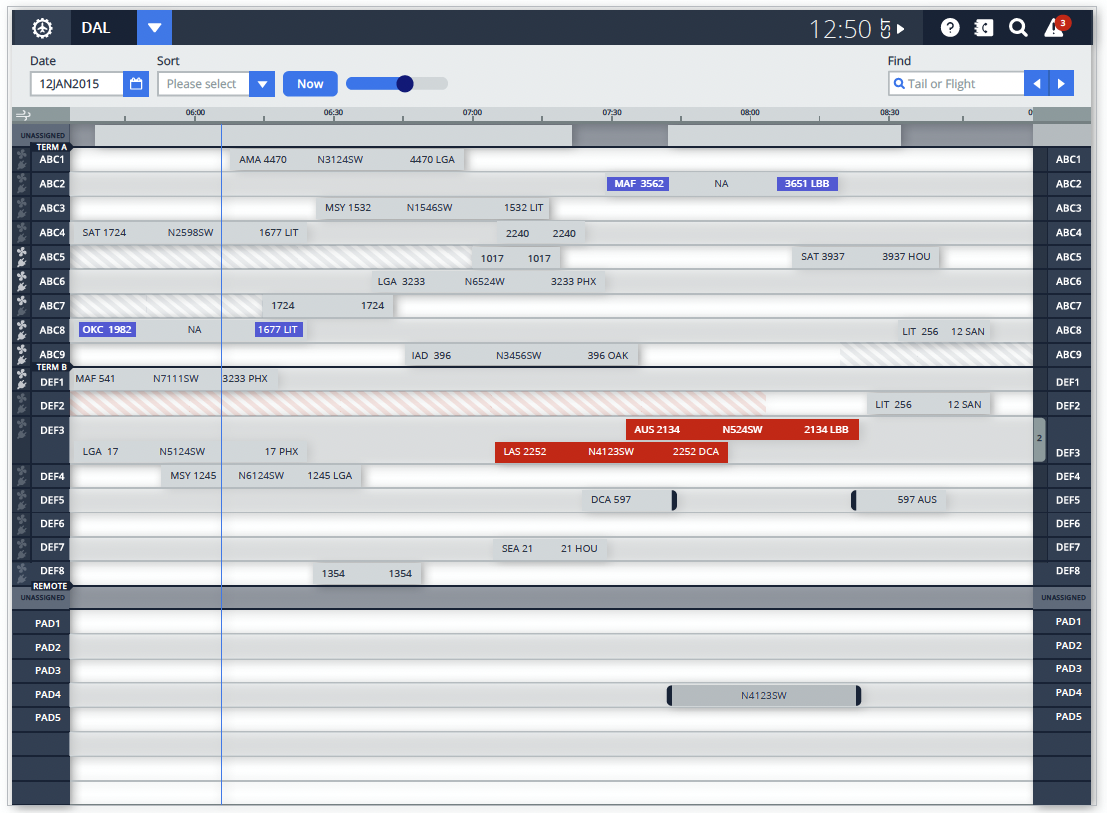Screen dimensions: 1107x813
Task: Click the red LAS 2252 flight bar
Action: click(611, 452)
